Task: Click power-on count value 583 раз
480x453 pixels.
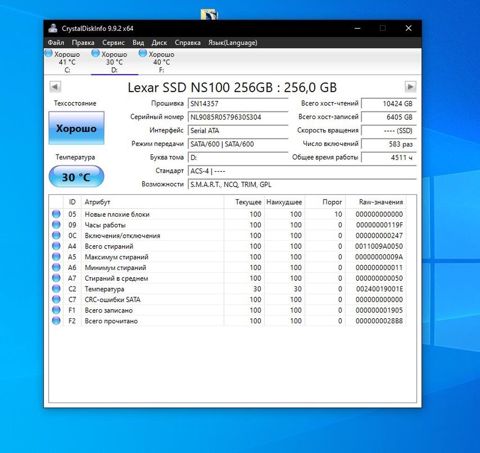Action: (x=389, y=144)
